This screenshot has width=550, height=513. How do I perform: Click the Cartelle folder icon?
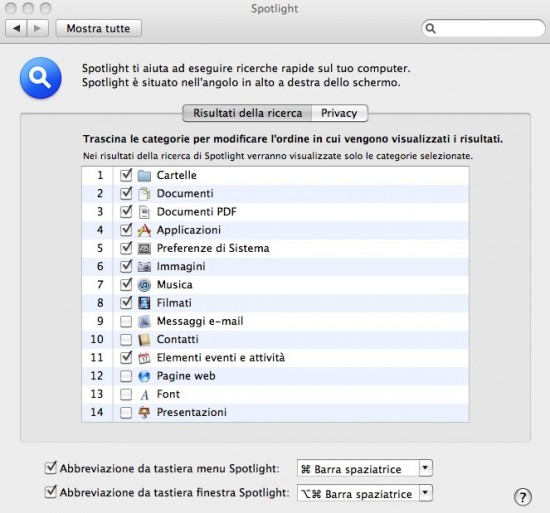(144, 175)
